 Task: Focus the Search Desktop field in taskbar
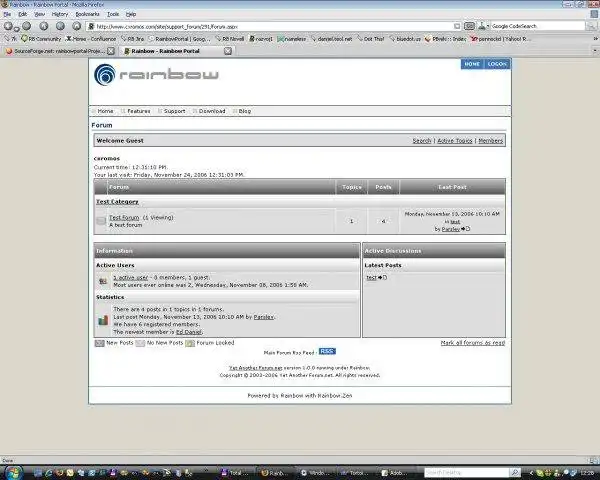466,473
